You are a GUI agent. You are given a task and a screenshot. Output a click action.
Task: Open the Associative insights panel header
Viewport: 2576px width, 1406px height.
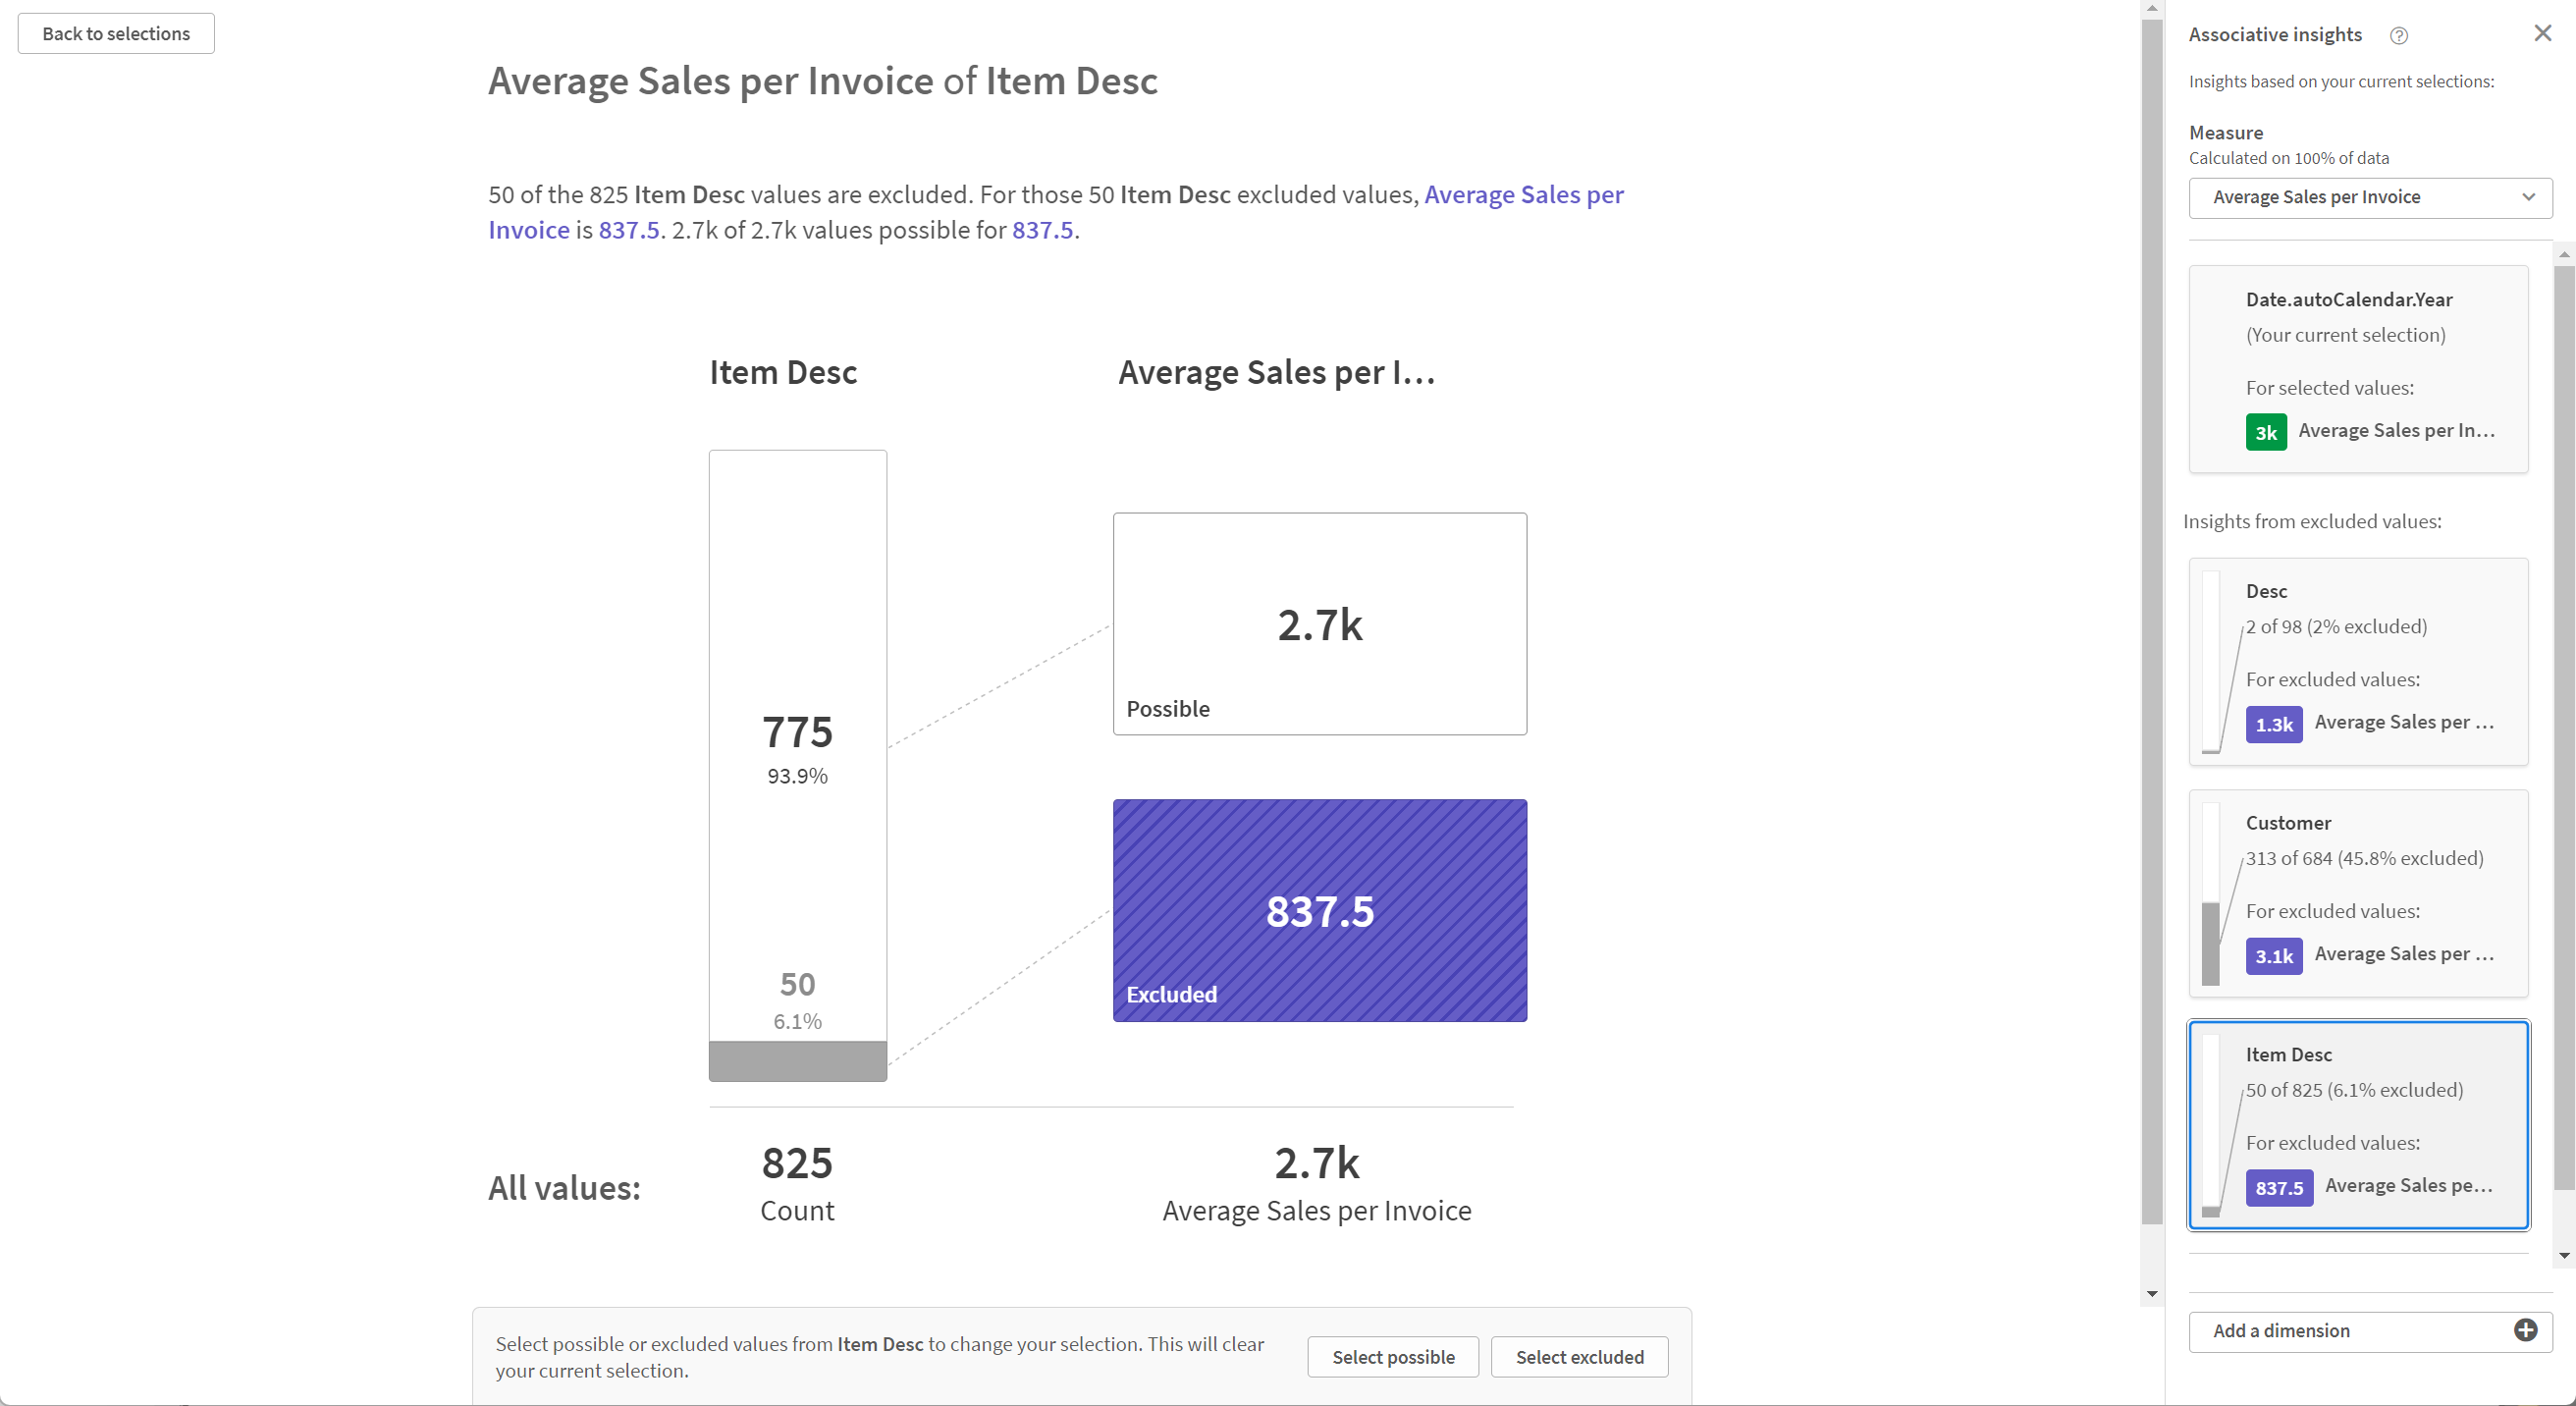click(2274, 33)
